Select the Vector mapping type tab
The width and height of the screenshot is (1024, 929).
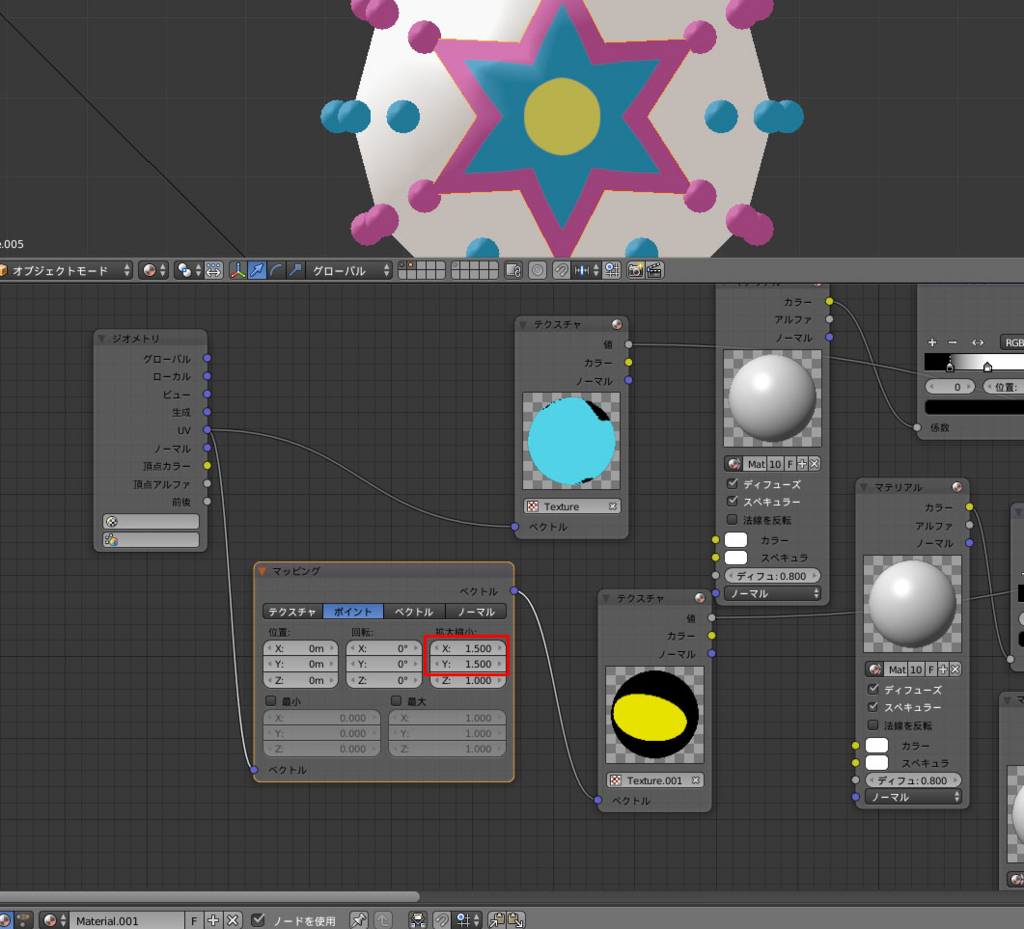(414, 612)
